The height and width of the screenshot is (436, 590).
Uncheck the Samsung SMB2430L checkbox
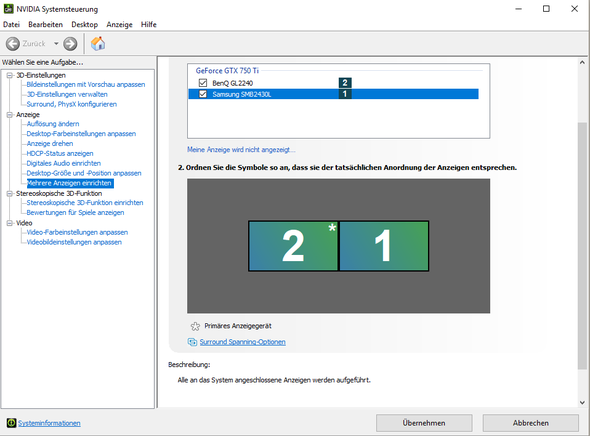203,94
